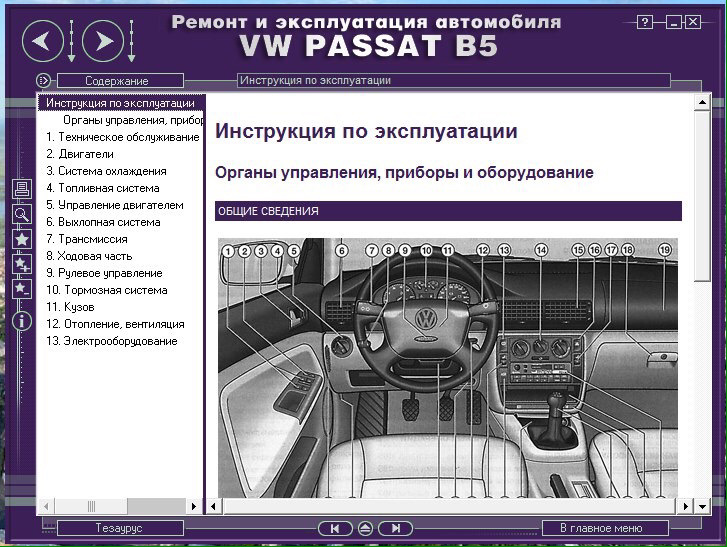
Task: Jump to next chapter button
Action: point(395,528)
